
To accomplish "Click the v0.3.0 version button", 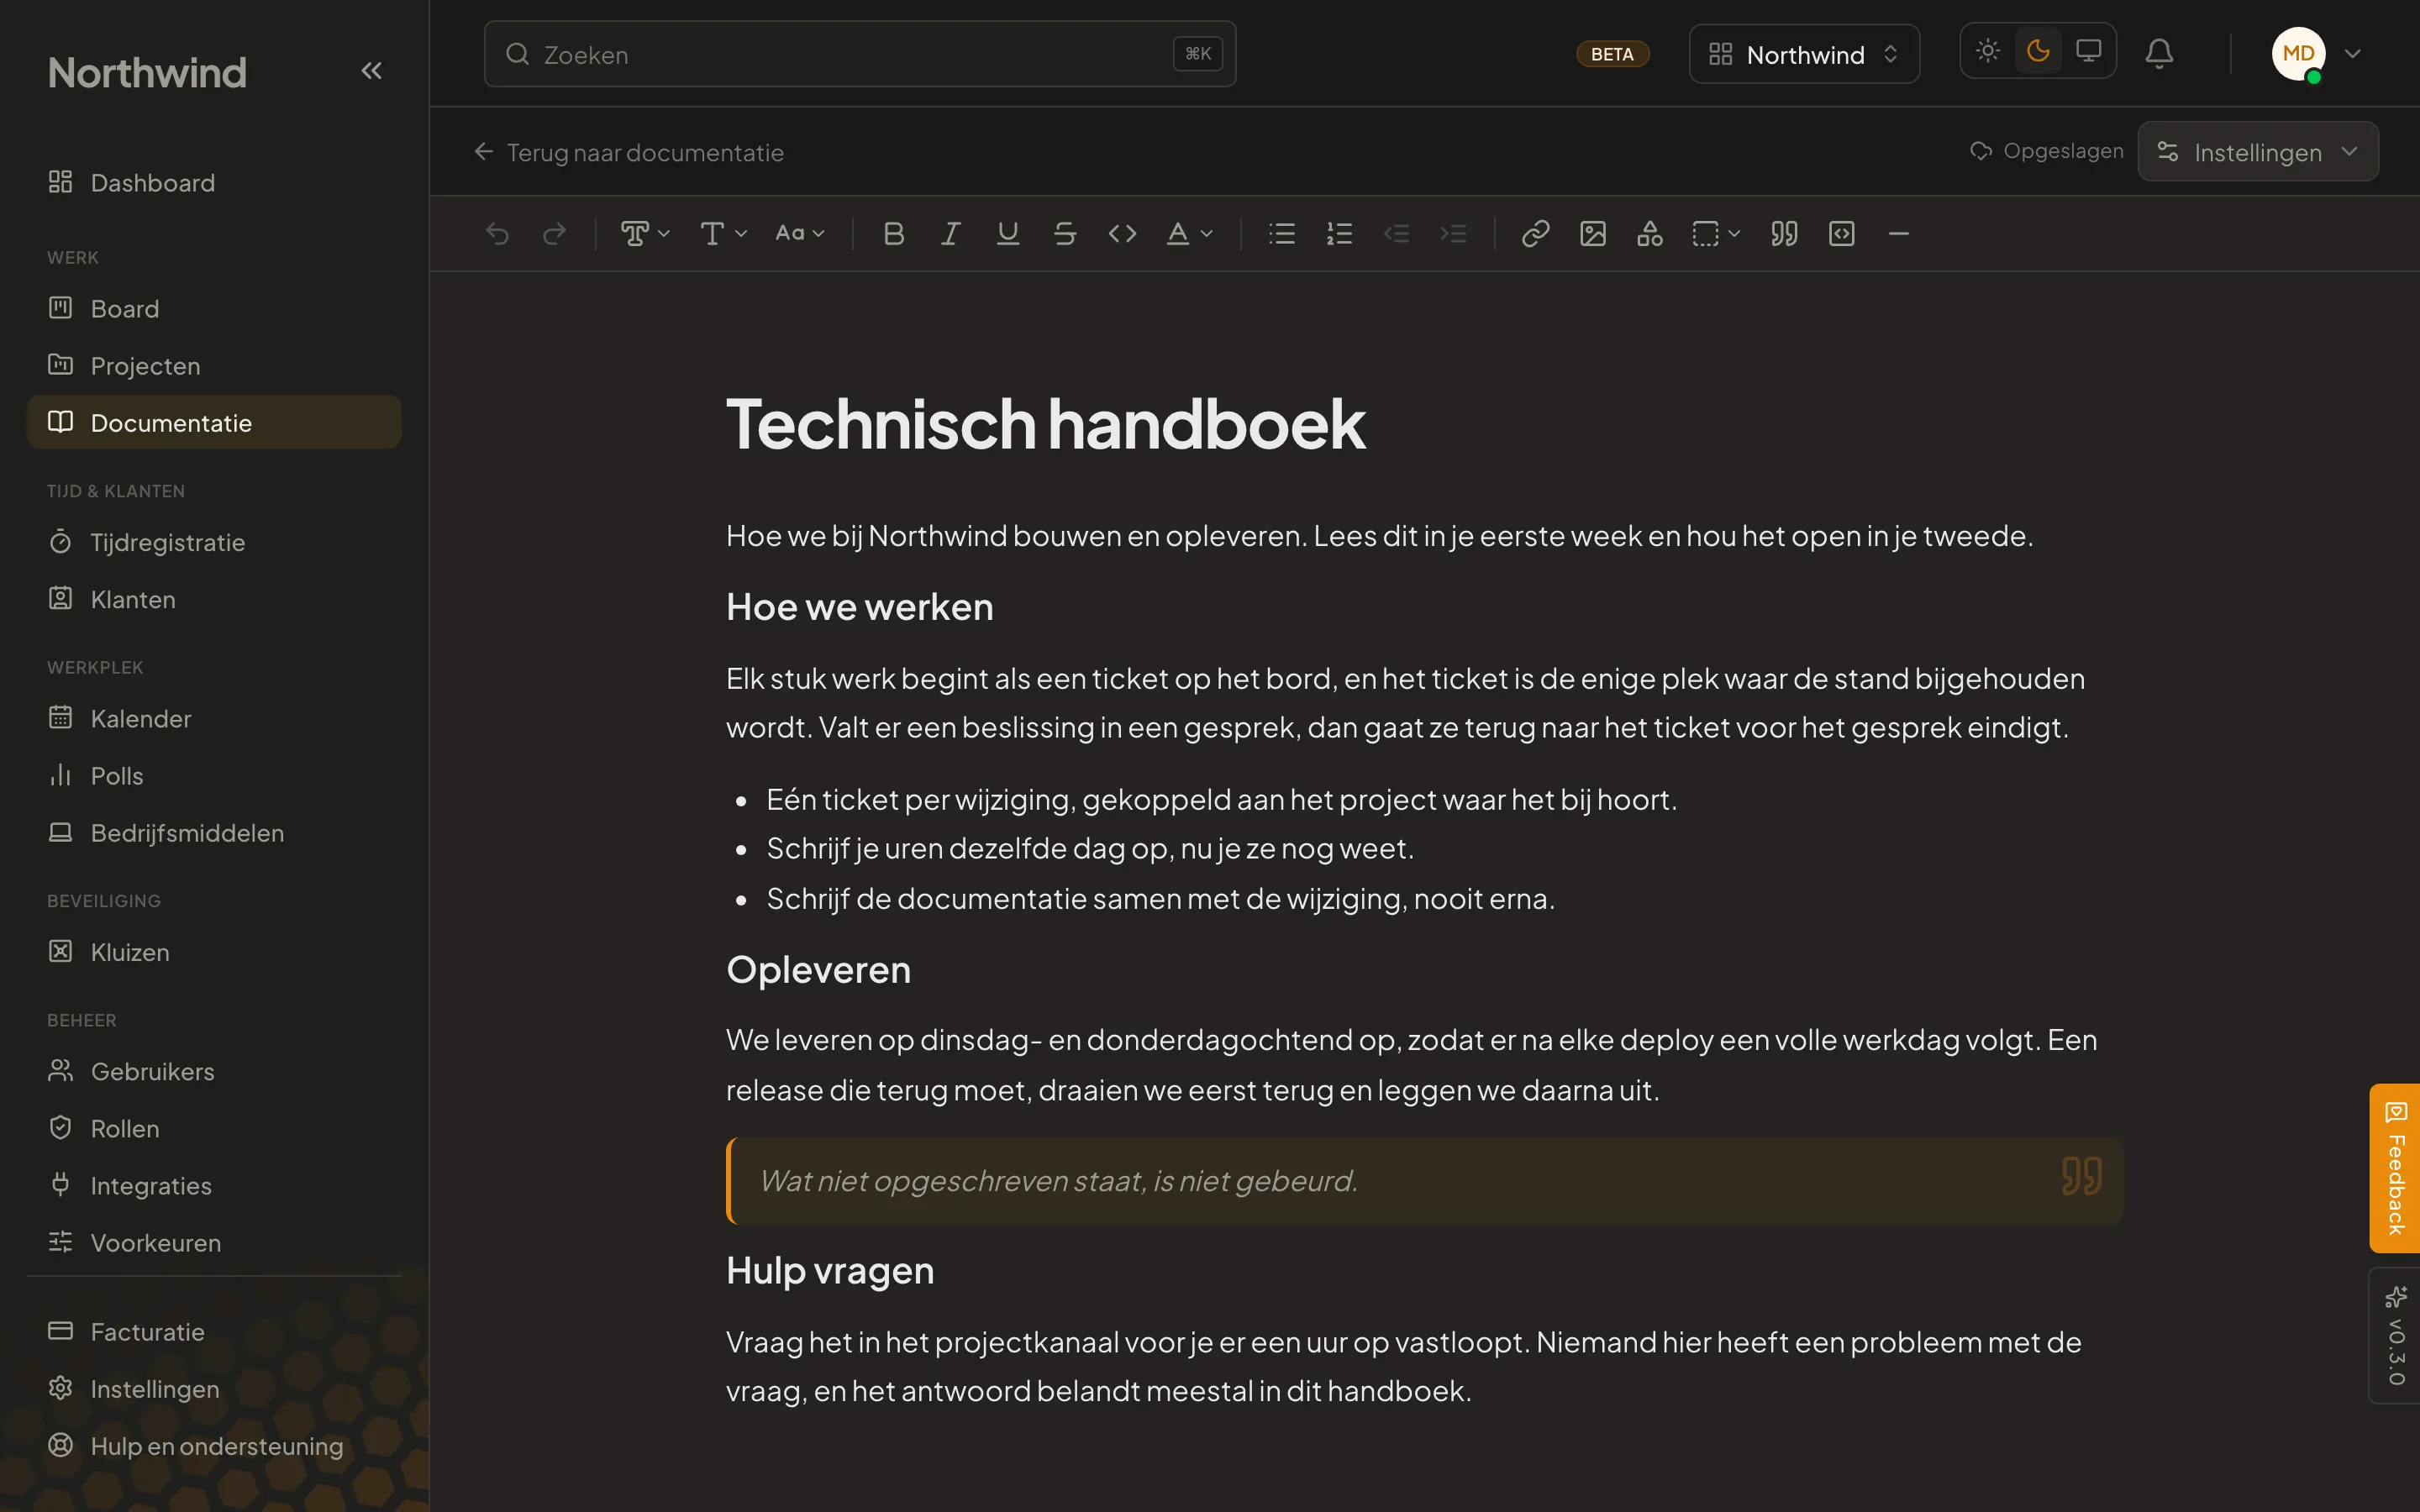I will click(2395, 1336).
